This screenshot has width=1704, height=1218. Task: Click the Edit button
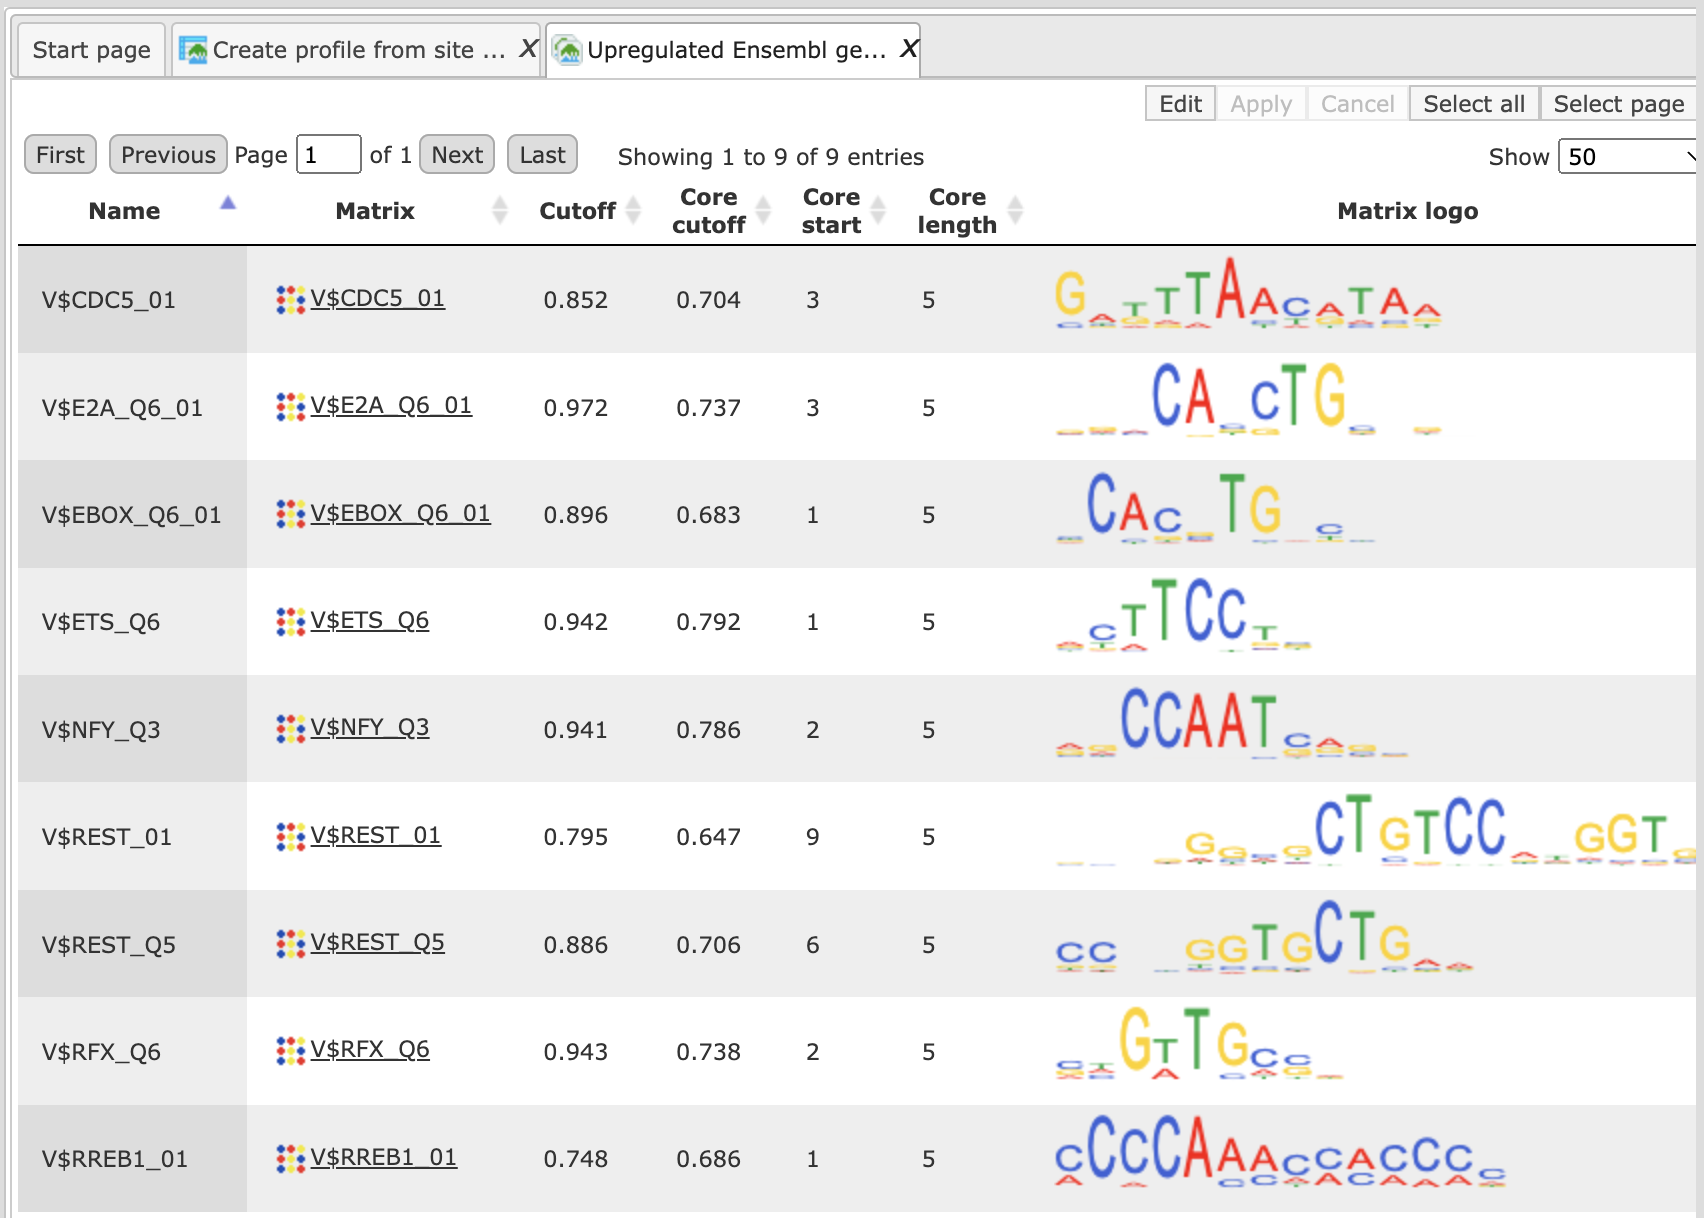[x=1180, y=104]
